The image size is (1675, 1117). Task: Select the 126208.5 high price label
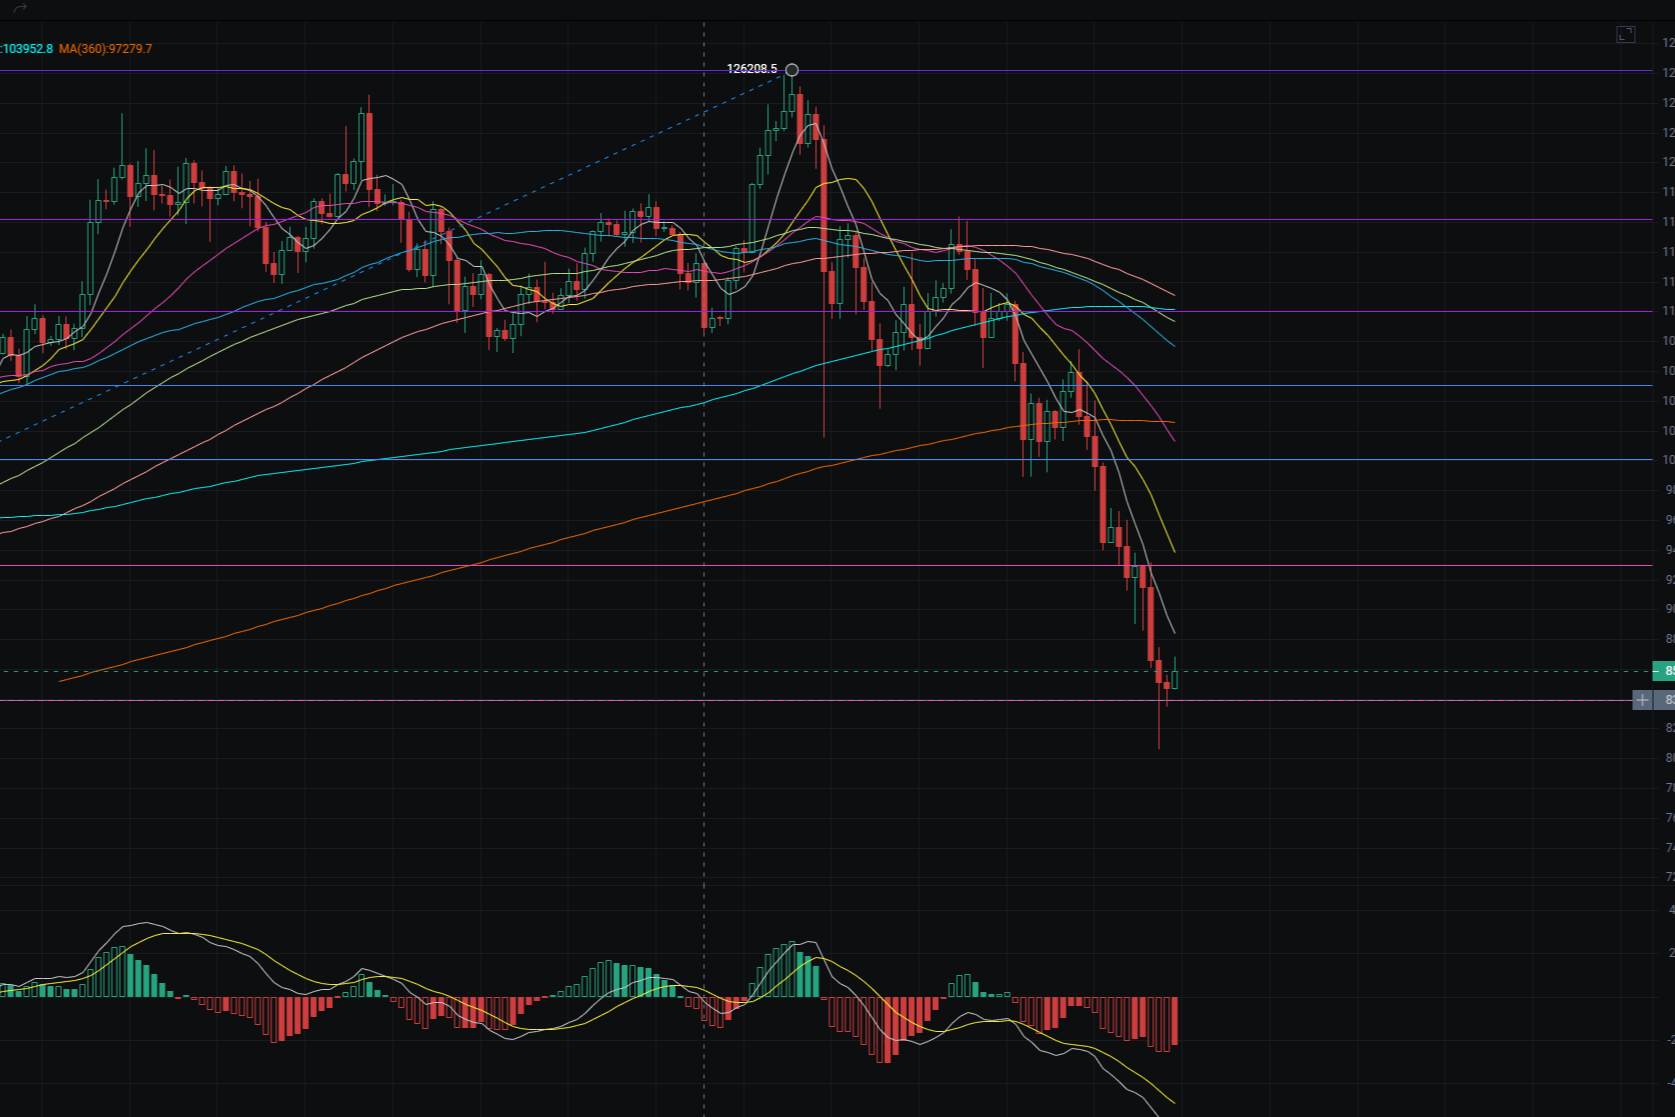click(x=751, y=69)
